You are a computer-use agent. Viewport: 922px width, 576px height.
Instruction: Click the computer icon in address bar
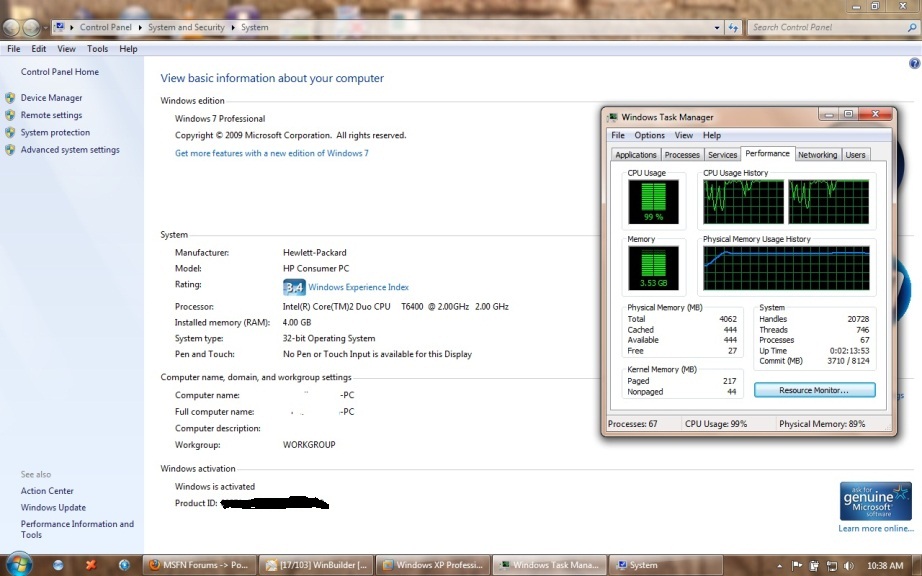tap(59, 27)
